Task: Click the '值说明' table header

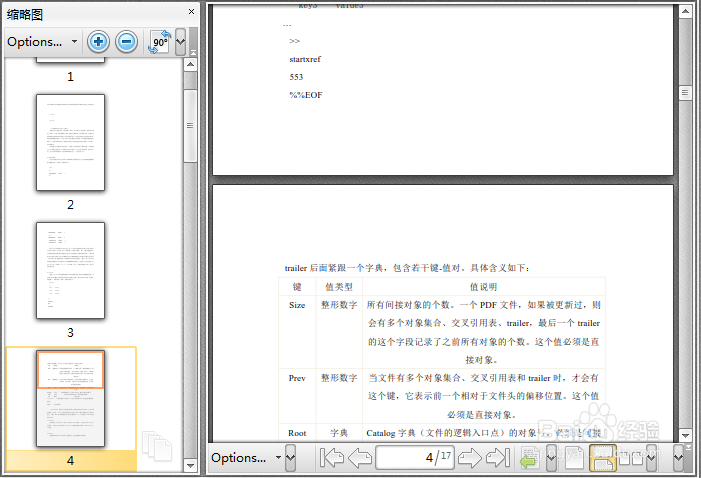Action: click(483, 287)
